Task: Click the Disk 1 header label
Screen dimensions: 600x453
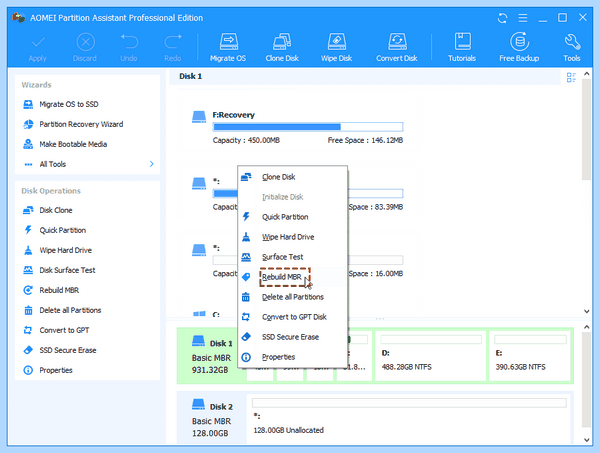Action: pos(190,76)
